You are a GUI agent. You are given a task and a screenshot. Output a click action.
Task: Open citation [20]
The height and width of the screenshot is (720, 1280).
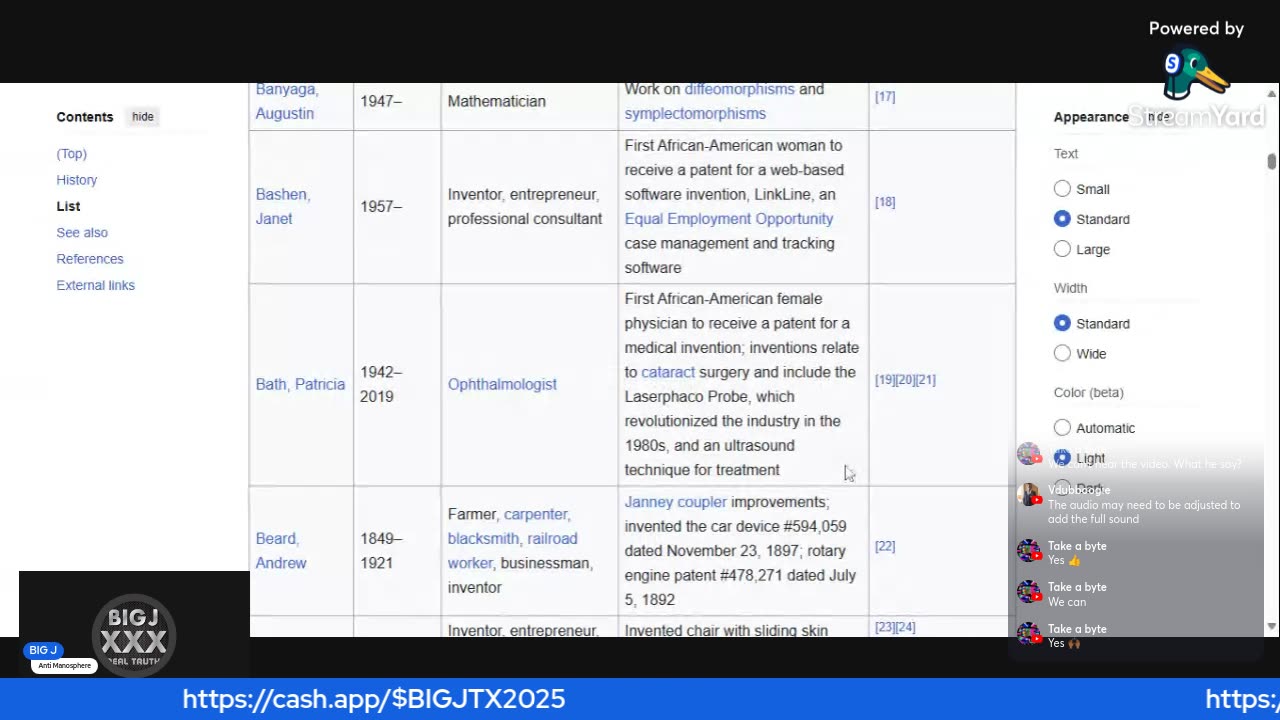[x=905, y=380]
